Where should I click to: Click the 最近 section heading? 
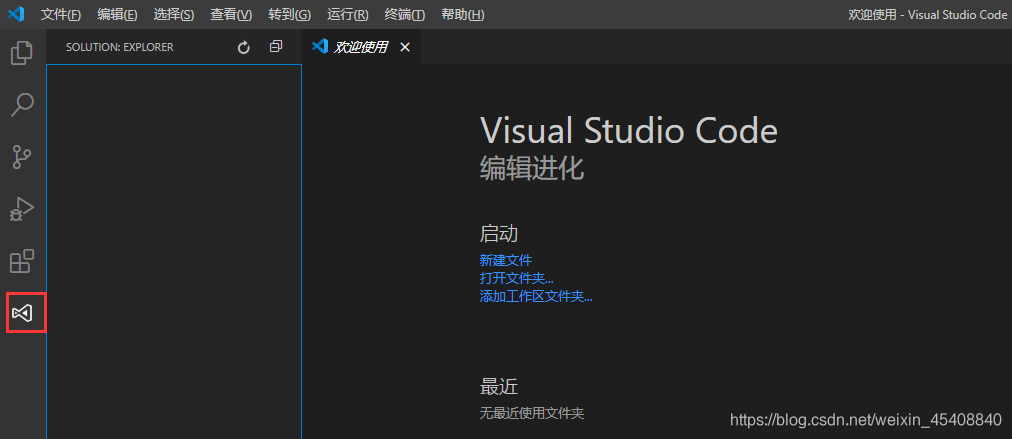pos(499,387)
